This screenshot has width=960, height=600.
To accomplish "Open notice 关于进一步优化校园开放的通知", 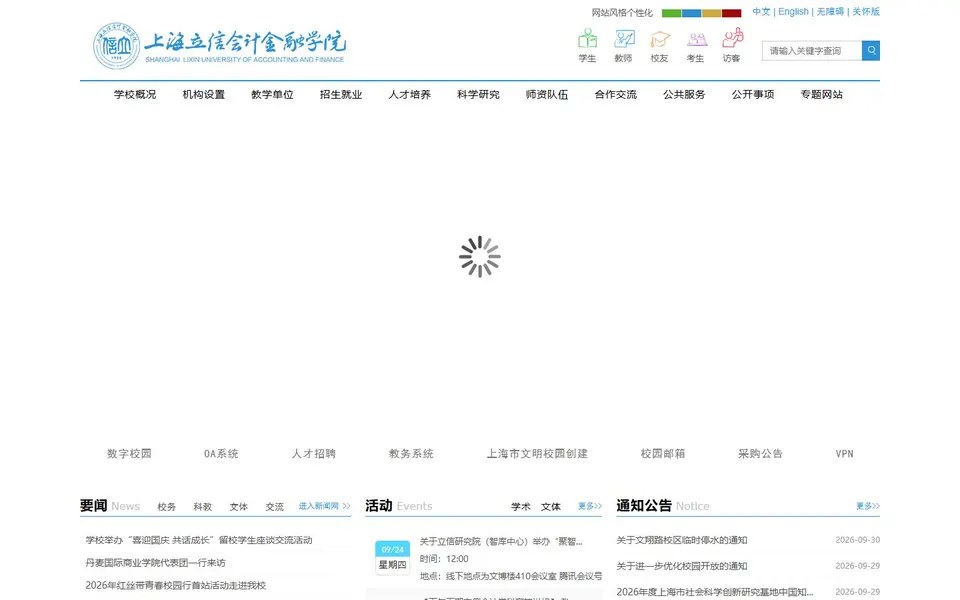I will click(681, 566).
